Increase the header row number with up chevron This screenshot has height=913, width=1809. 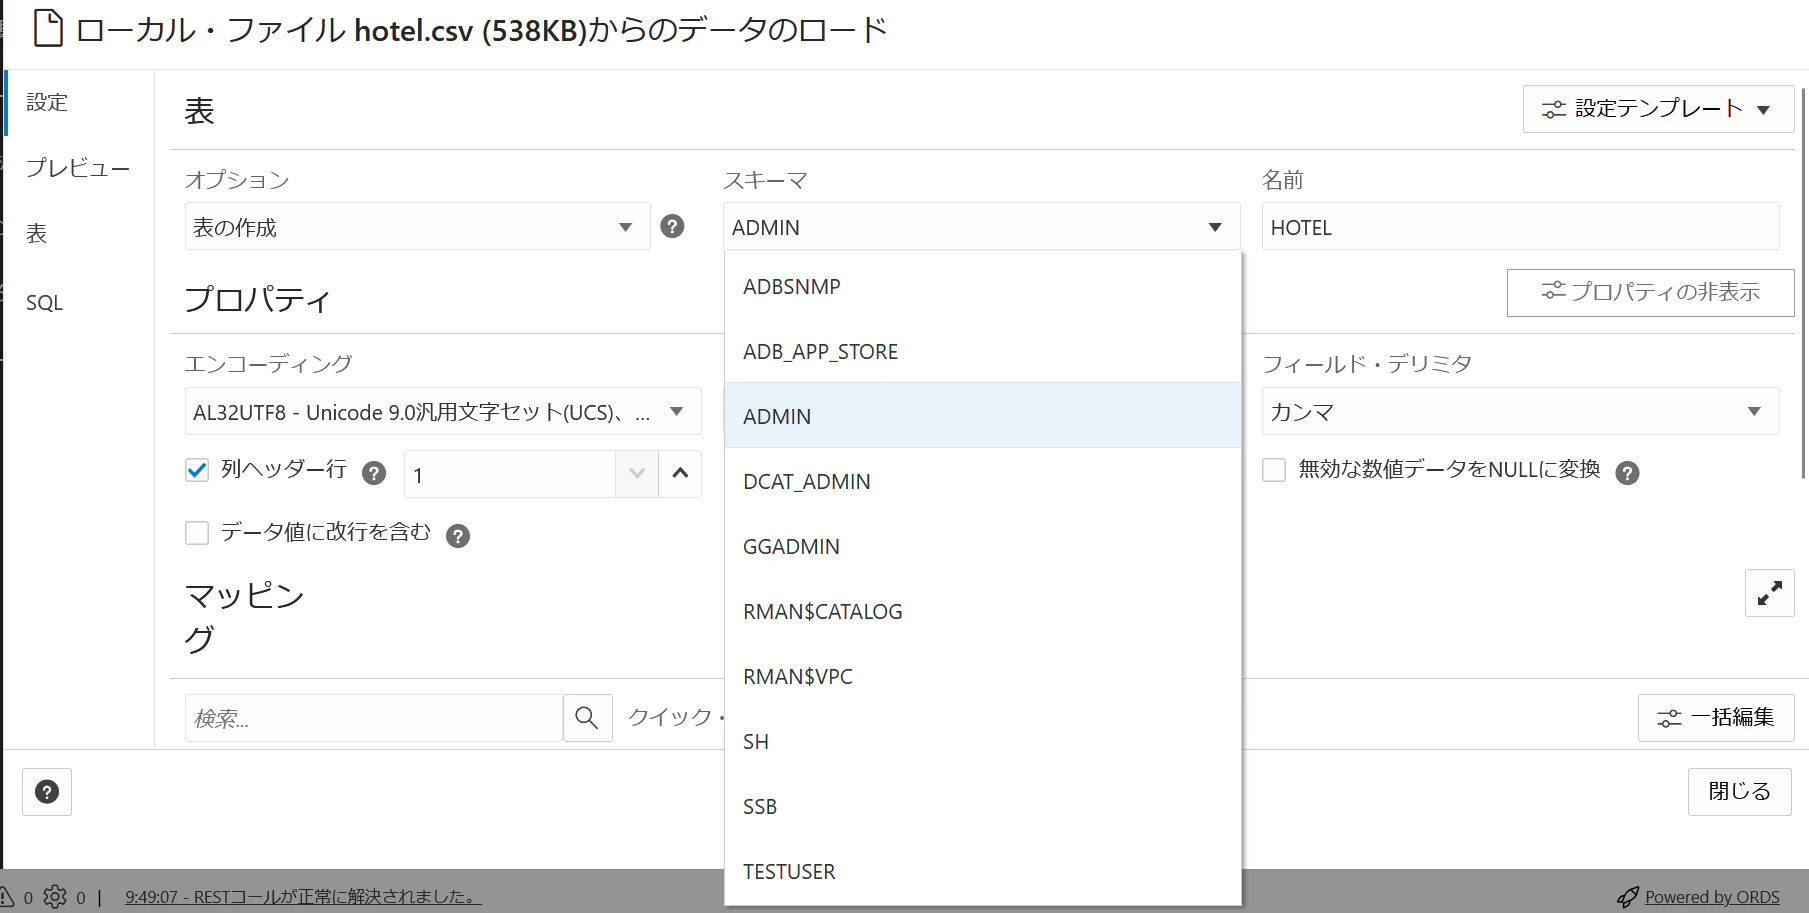(x=680, y=474)
